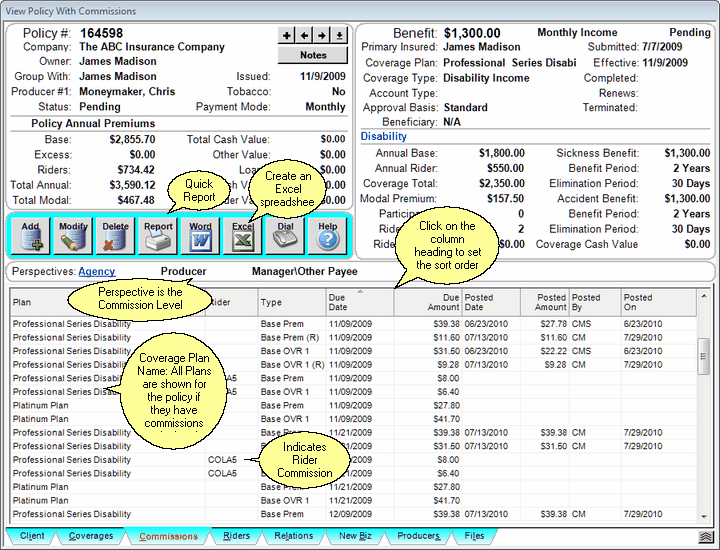This screenshot has width=720, height=550.
Task: Sort by the Due Amount column header
Action: pos(428,302)
